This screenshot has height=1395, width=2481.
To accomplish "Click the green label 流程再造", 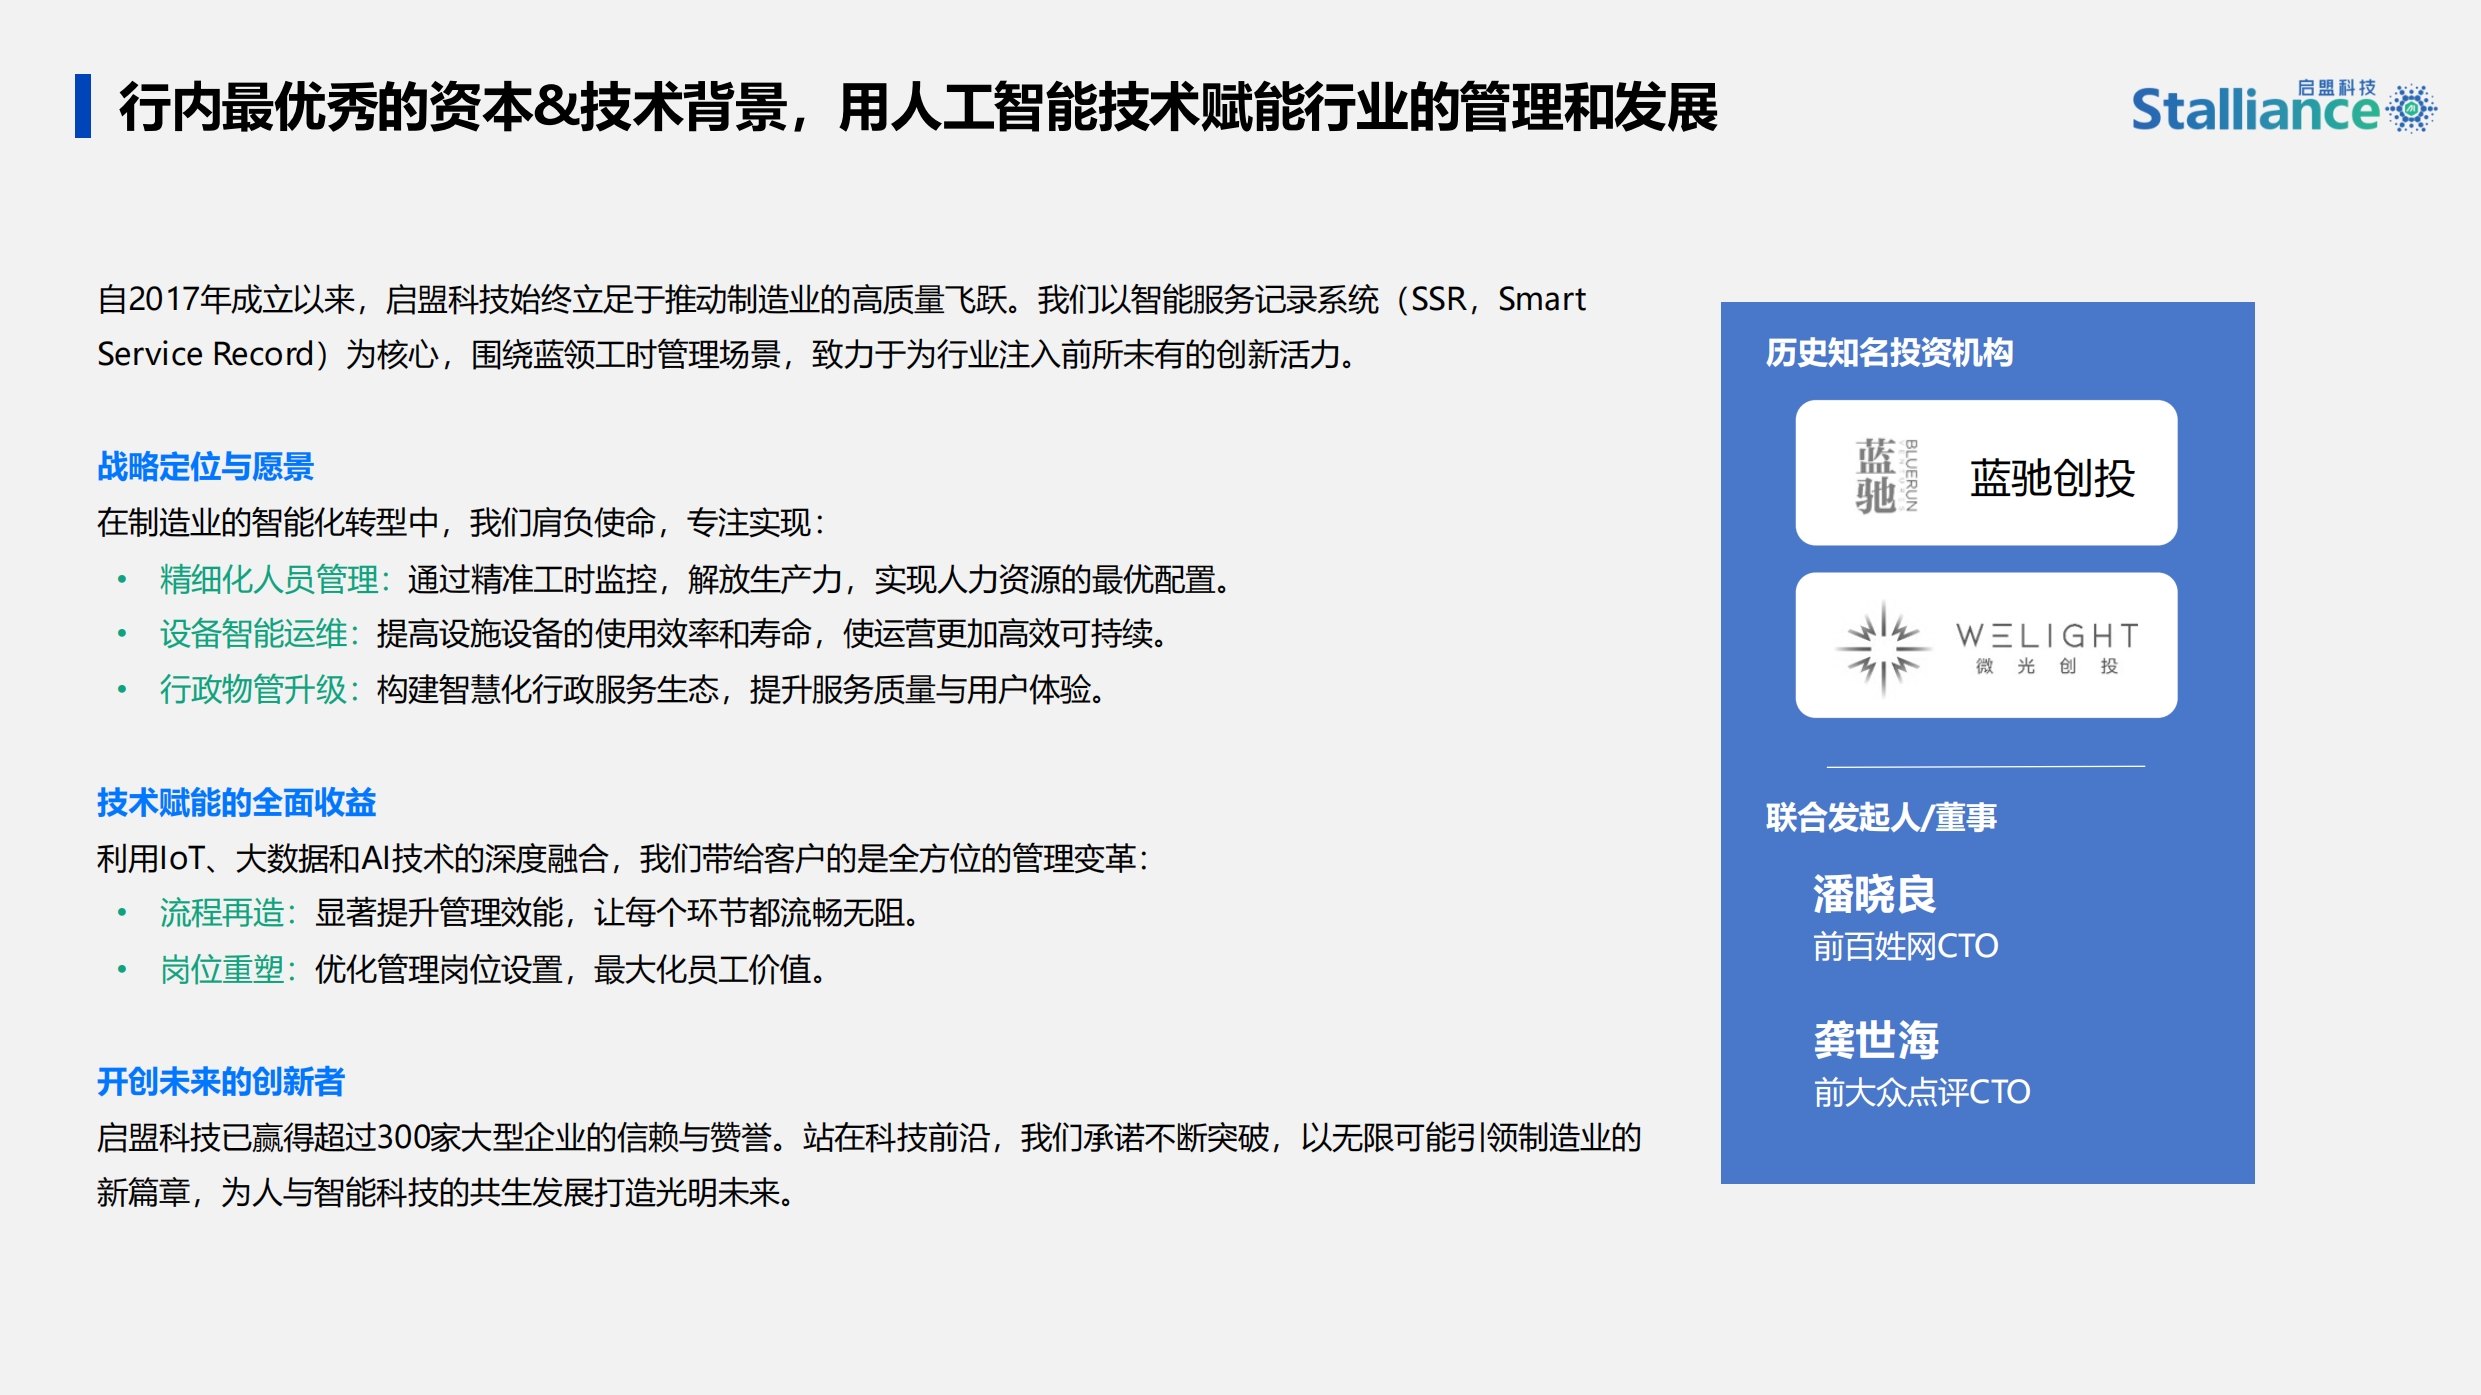I will pos(222,912).
